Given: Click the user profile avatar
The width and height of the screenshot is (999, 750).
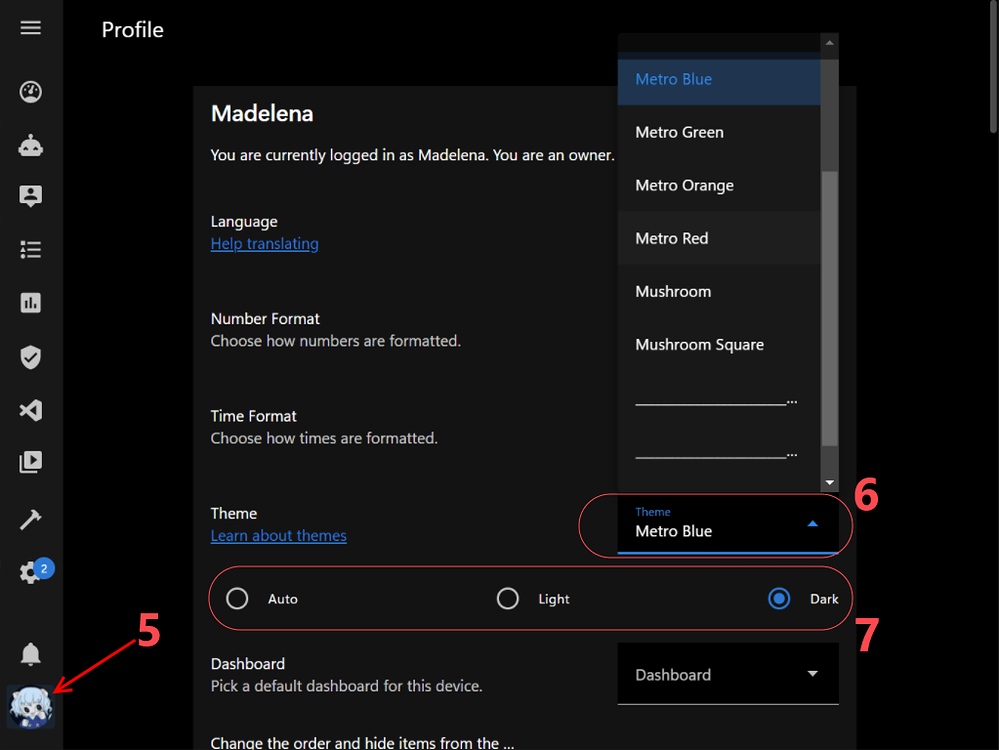Looking at the screenshot, I should pyautogui.click(x=31, y=707).
